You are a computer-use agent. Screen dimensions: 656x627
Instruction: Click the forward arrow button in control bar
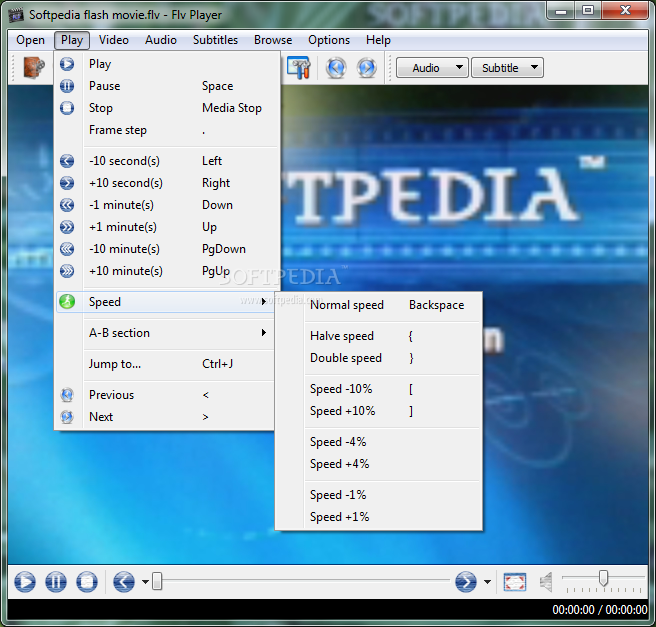coord(466,582)
